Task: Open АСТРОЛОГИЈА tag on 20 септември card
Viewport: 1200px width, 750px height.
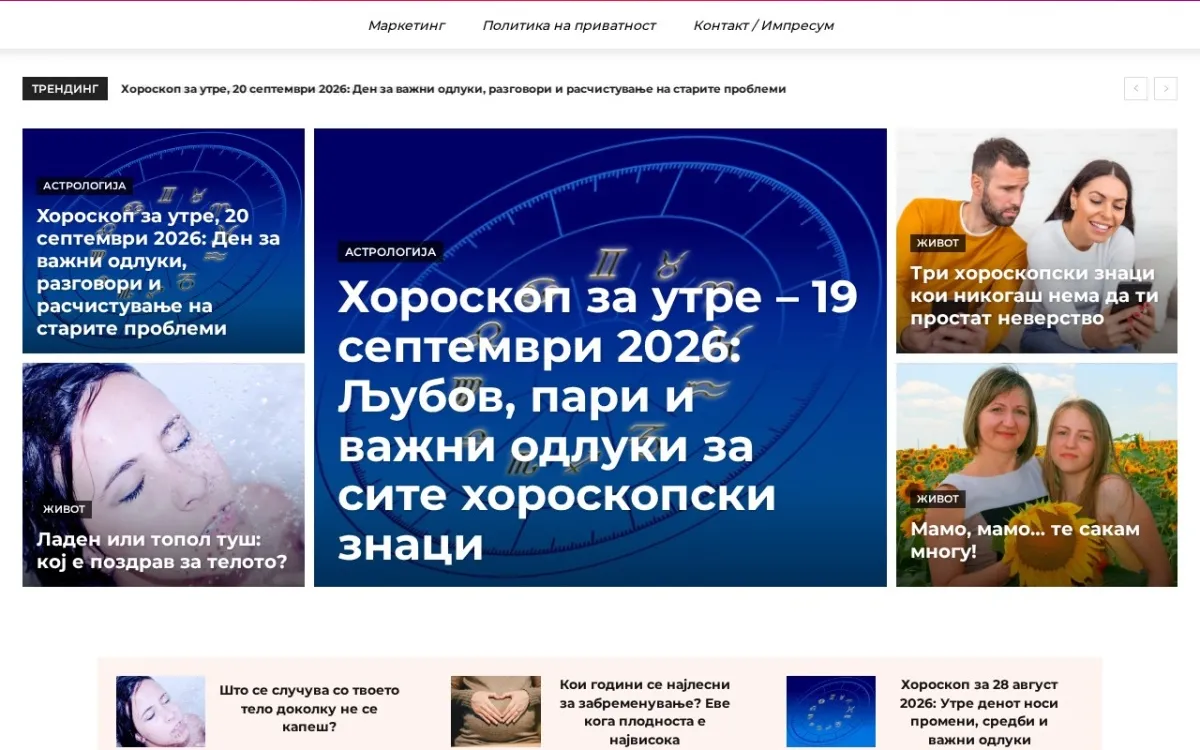Action: tap(84, 186)
